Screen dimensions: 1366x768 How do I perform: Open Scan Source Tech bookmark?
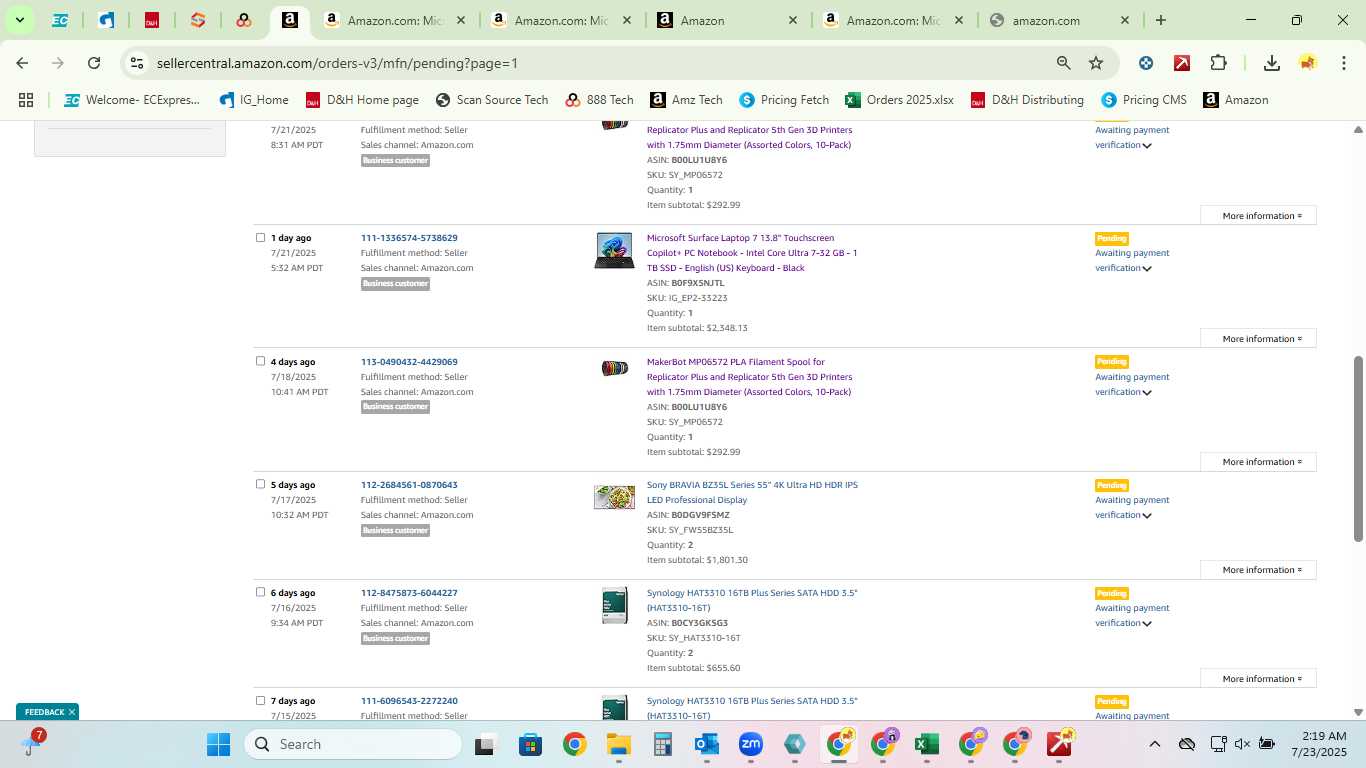(x=492, y=100)
